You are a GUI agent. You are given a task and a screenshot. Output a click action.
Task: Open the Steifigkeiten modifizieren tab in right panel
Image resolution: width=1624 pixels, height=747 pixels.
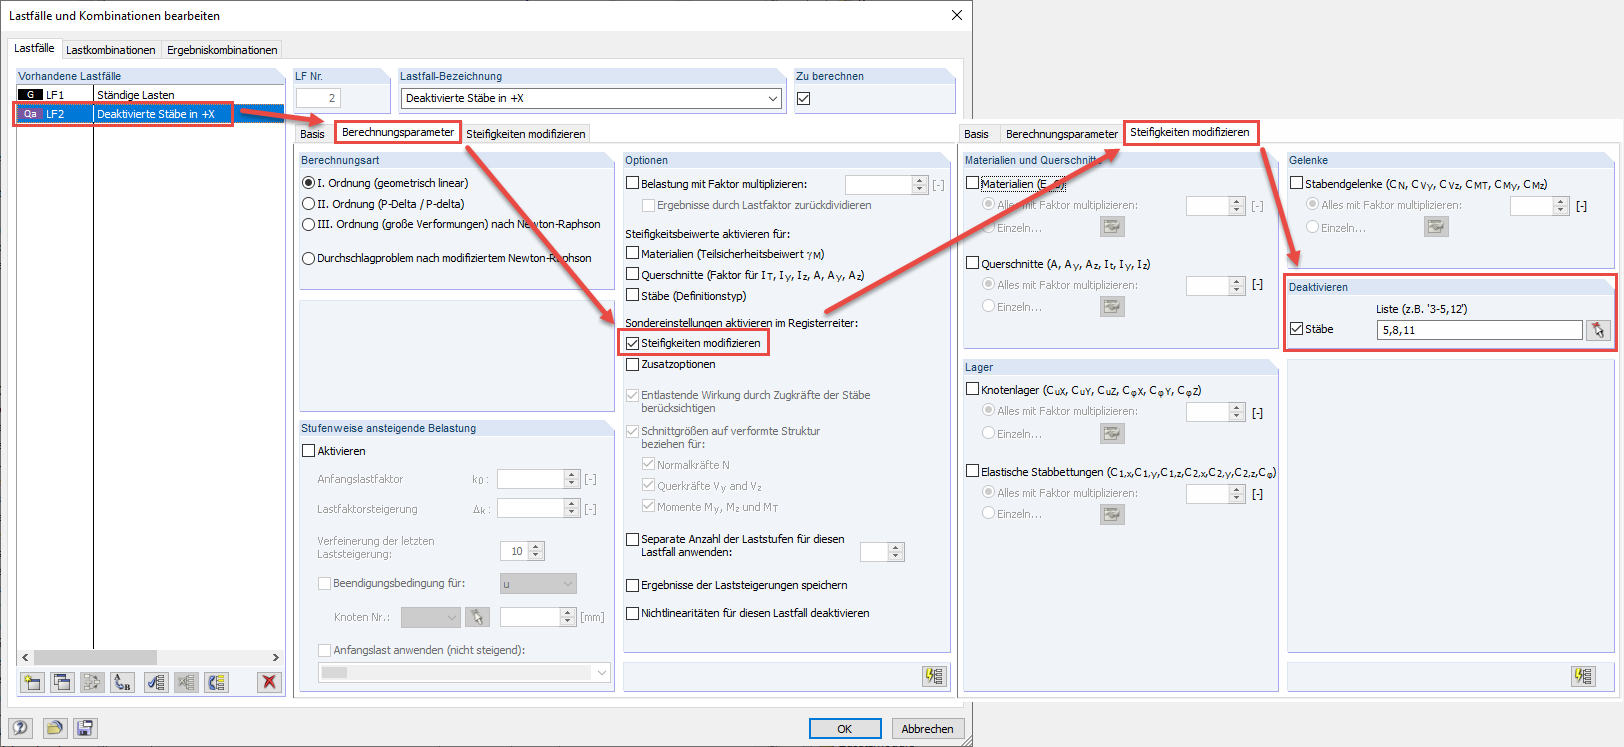point(1190,132)
